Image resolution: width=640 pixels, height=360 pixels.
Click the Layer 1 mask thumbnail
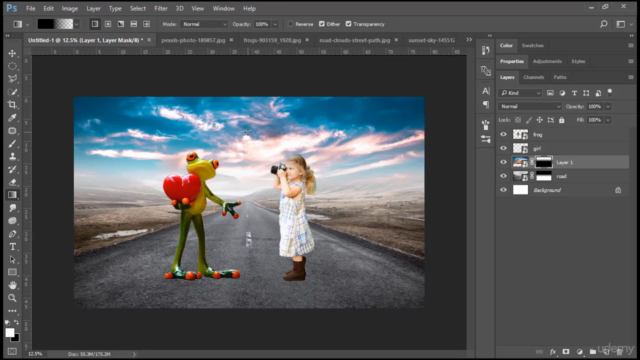tap(544, 162)
